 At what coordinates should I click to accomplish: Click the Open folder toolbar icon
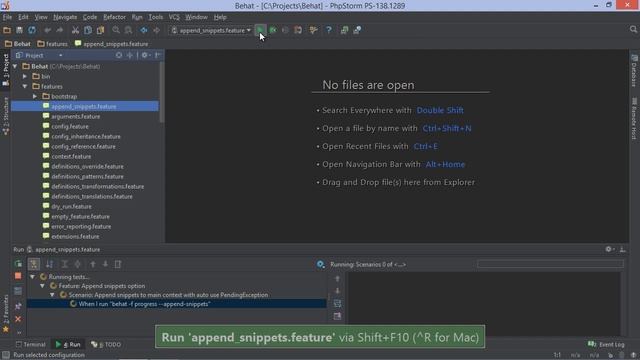(7, 30)
